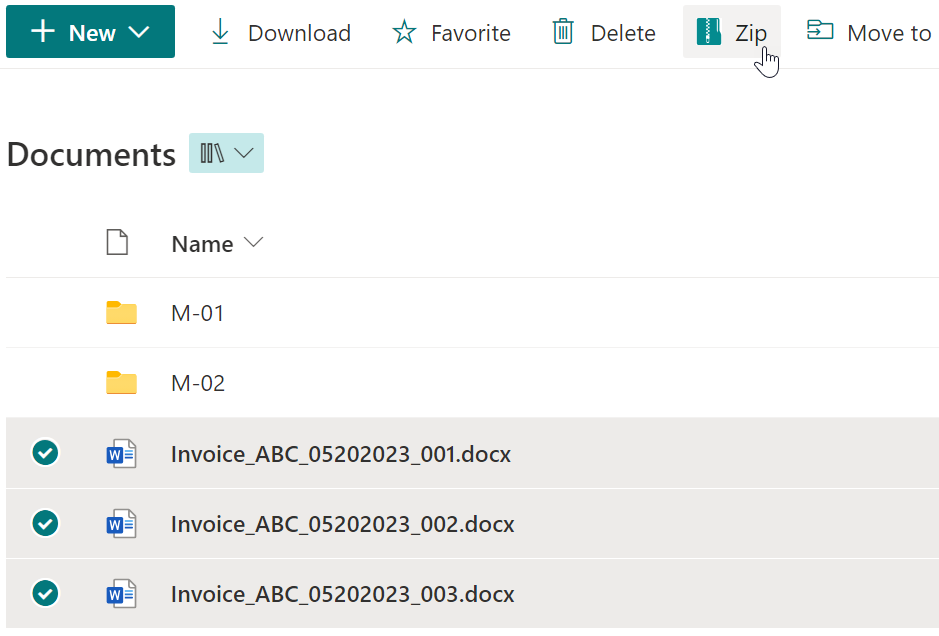Click the Delete trash can icon
This screenshot has width=939, height=636.
564,32
